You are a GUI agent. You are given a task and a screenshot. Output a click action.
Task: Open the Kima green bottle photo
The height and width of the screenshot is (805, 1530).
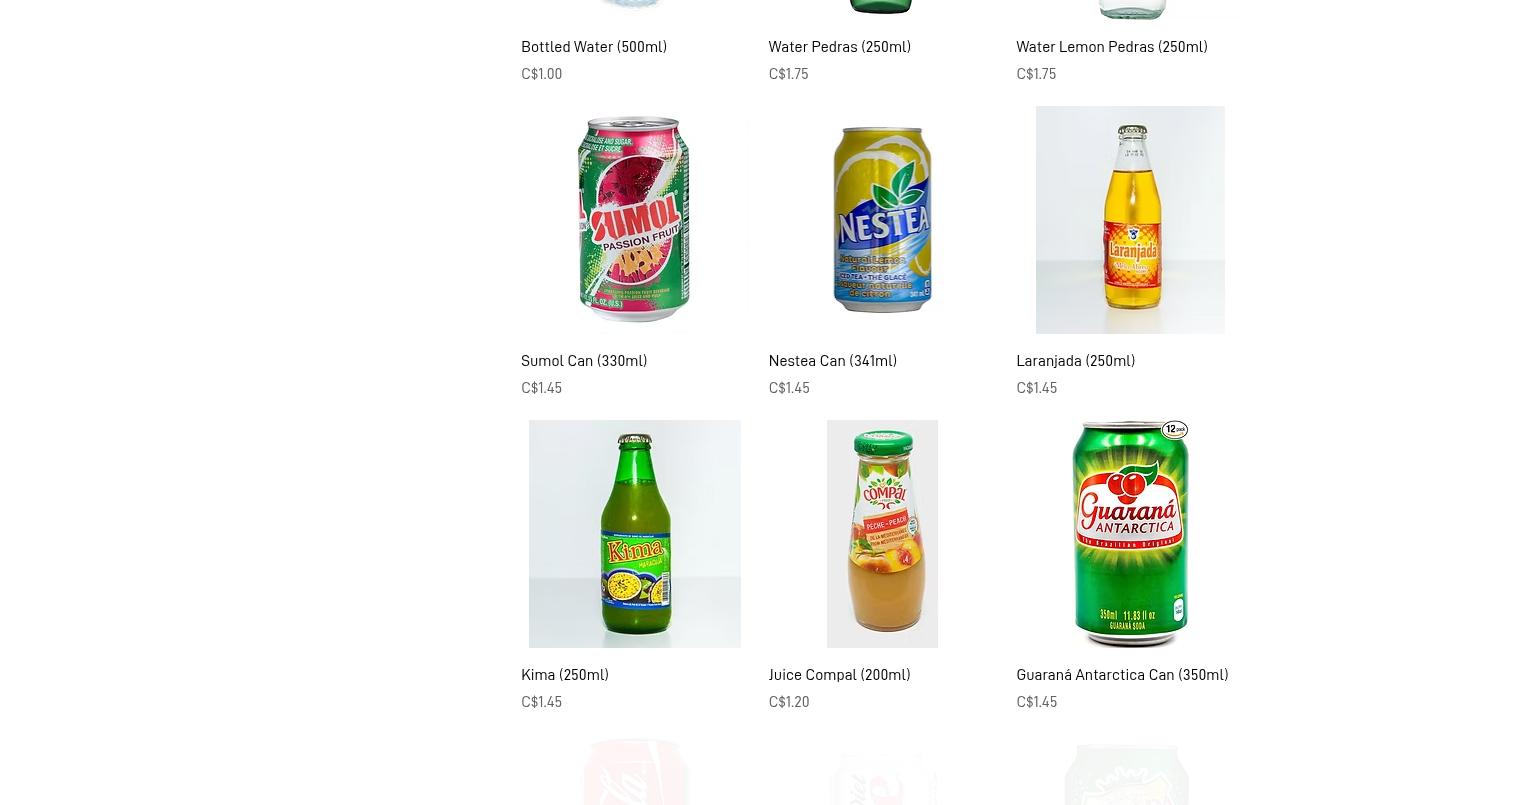click(634, 534)
